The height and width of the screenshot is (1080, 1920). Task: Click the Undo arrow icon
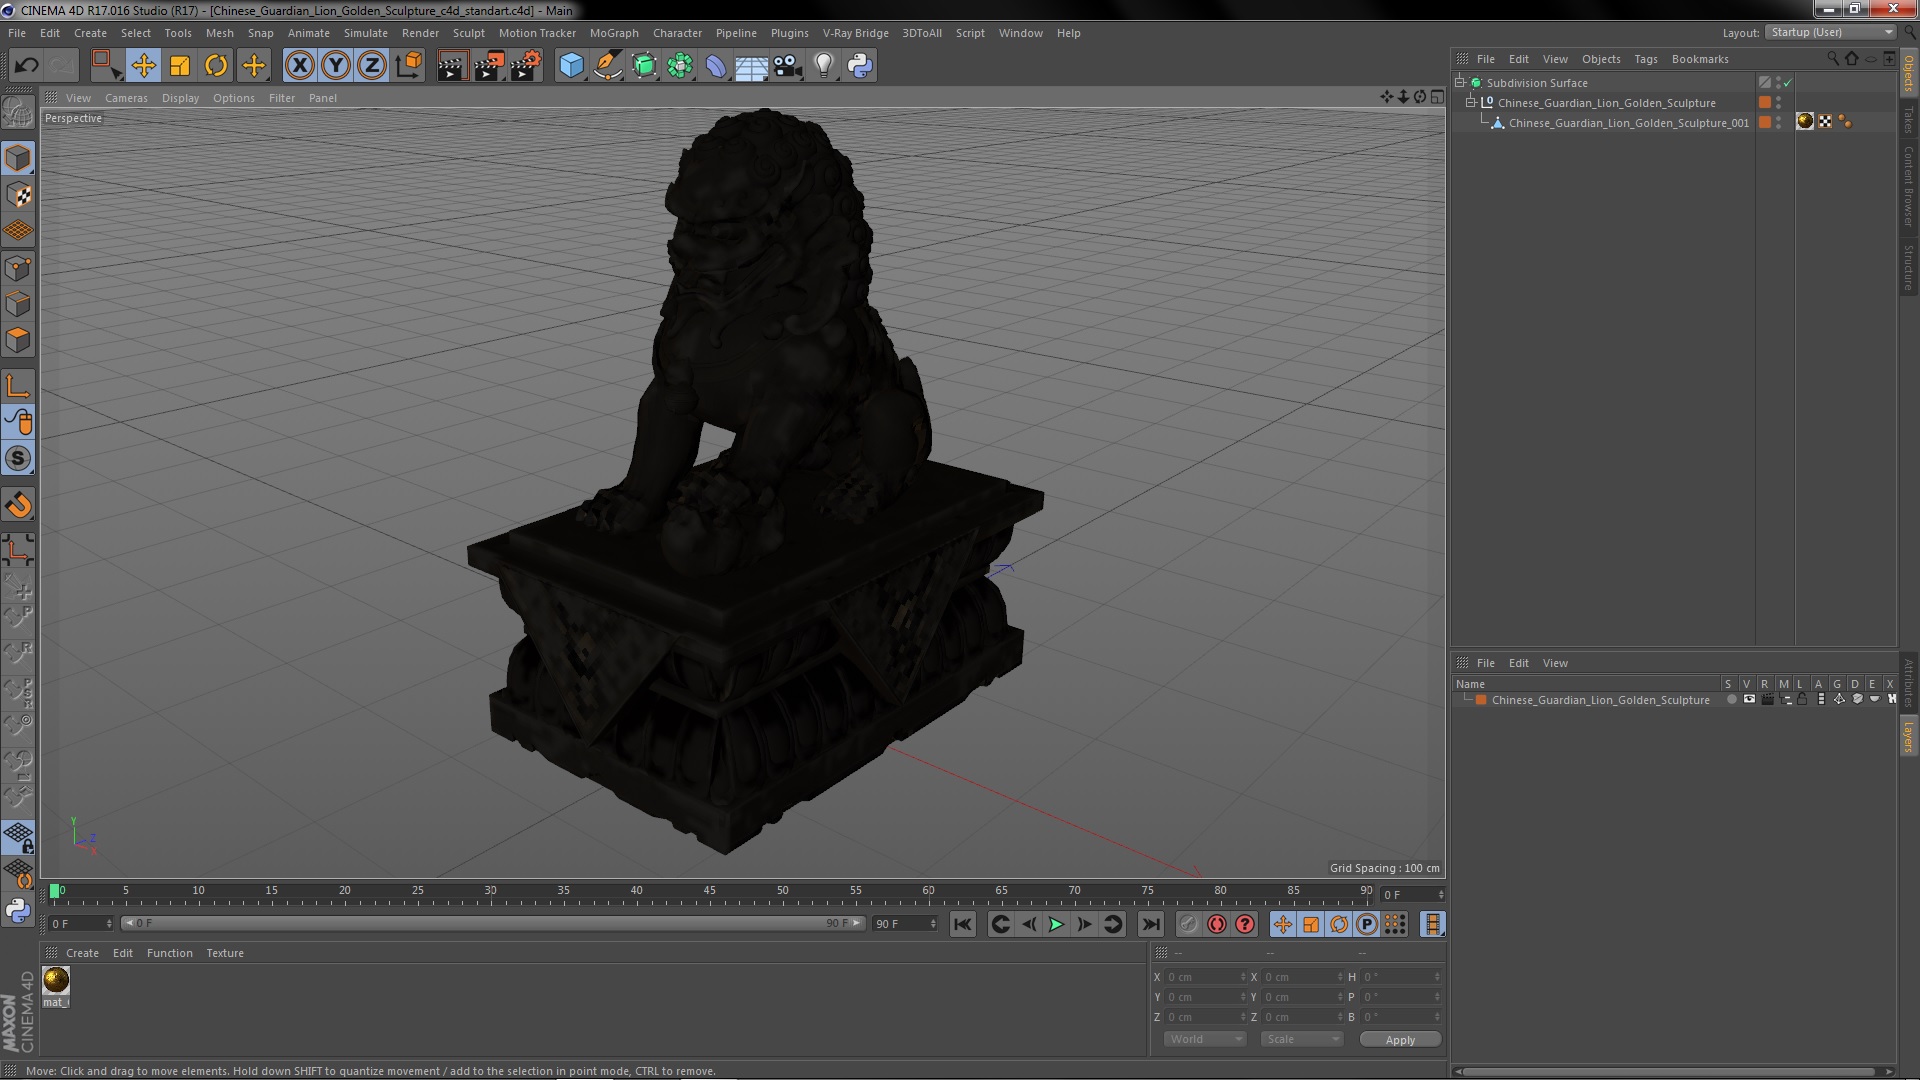point(26,66)
